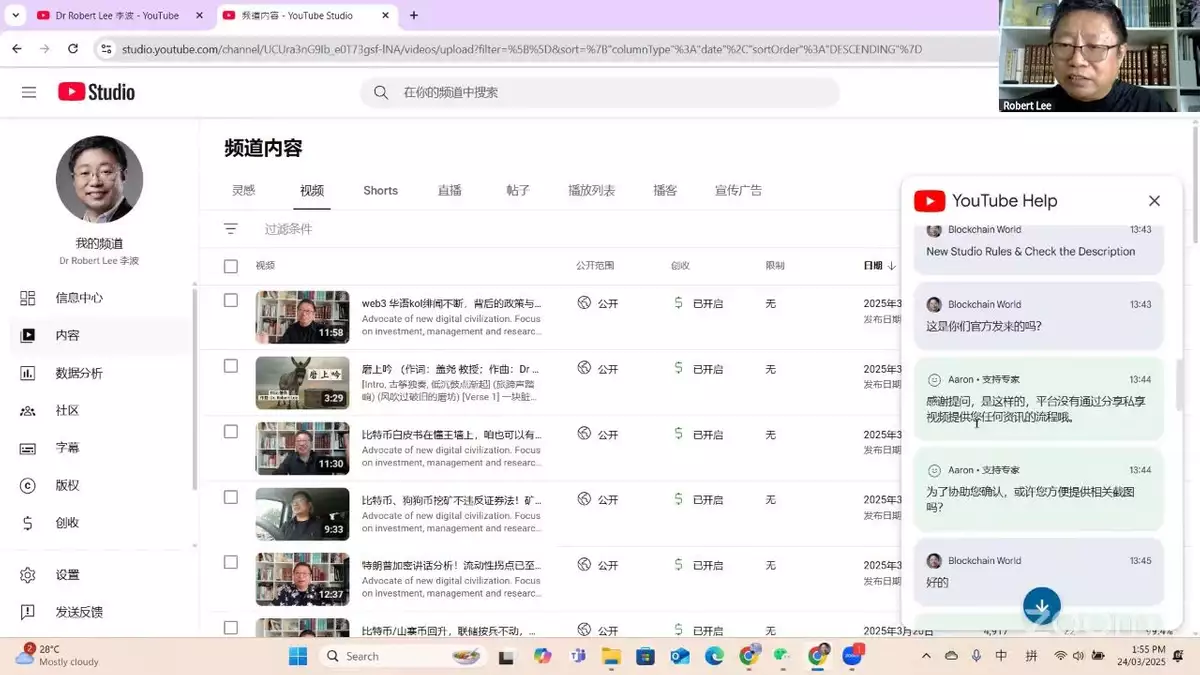Open the web3 华语kol video title link
This screenshot has width=1200, height=675.
point(452,303)
